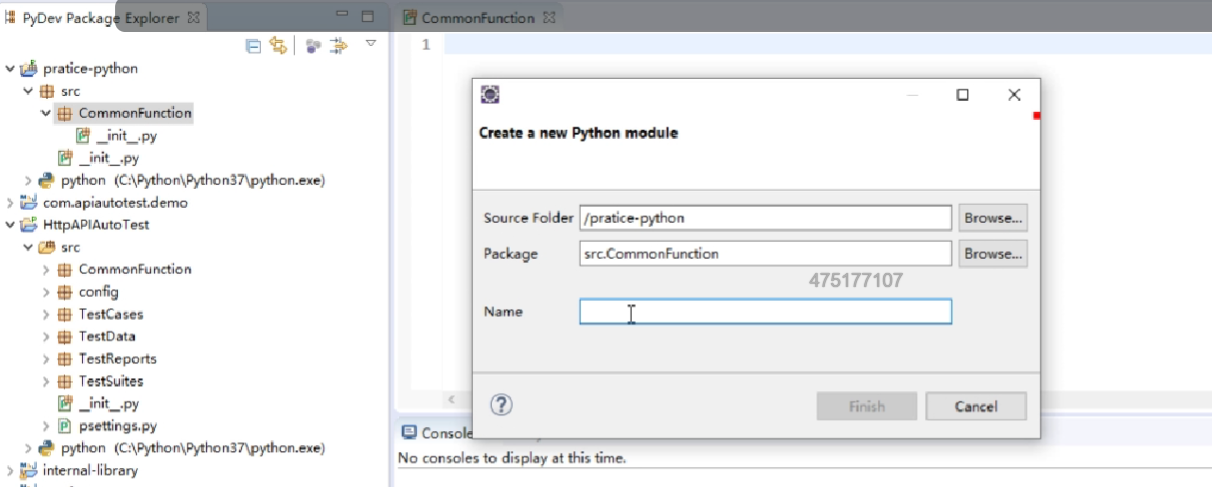Expand the TestCases package node

47,315
